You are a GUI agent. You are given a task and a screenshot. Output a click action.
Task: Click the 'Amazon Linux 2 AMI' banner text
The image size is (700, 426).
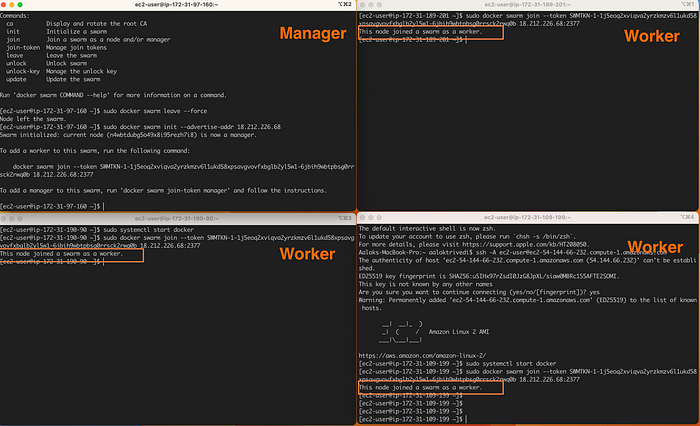[x=459, y=332]
